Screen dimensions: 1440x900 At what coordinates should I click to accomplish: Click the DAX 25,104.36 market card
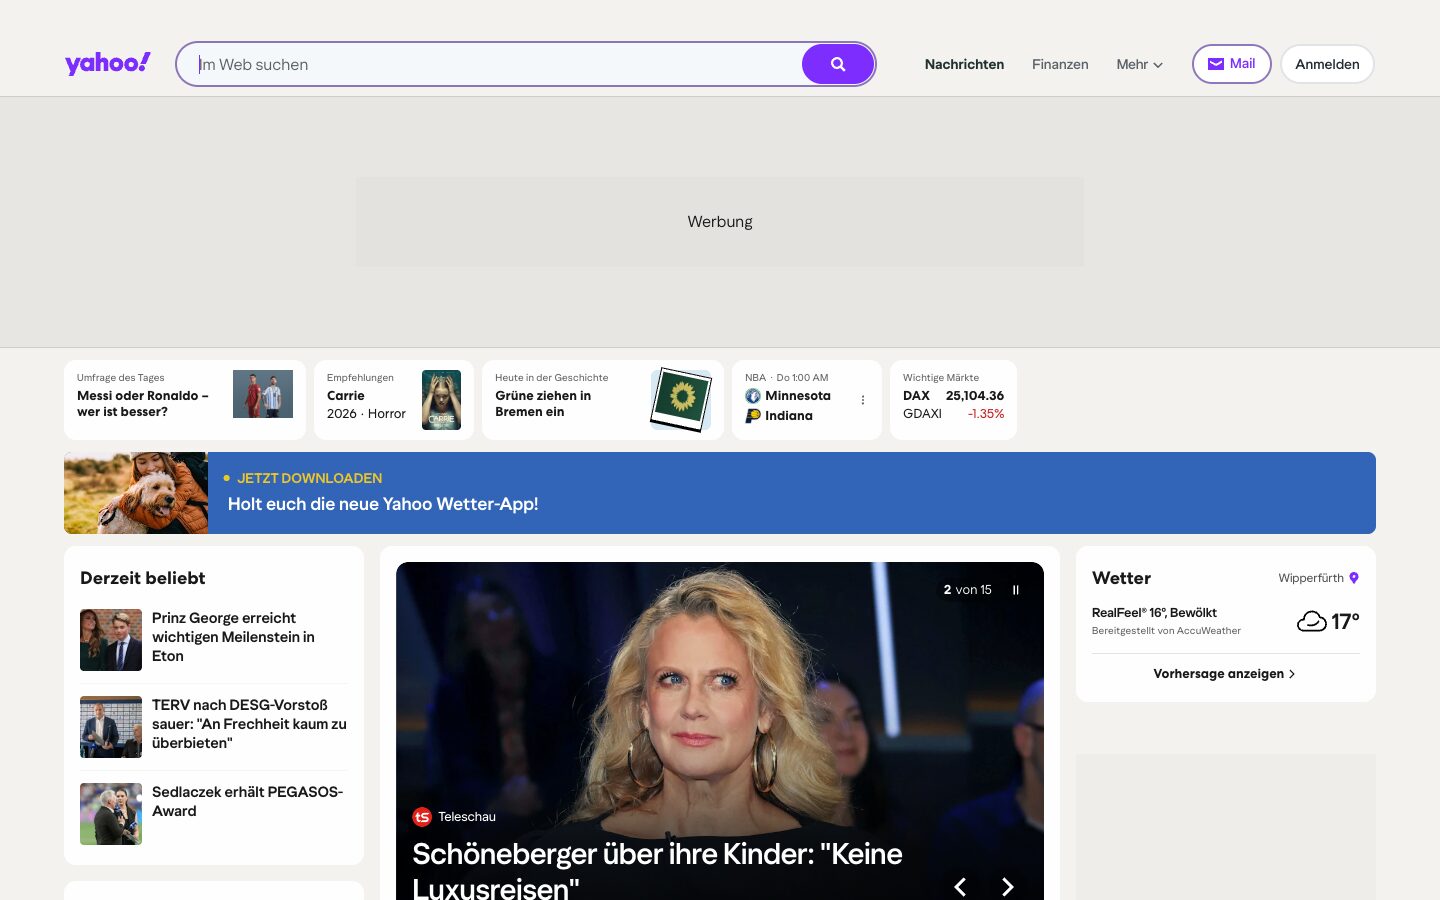[x=953, y=400]
